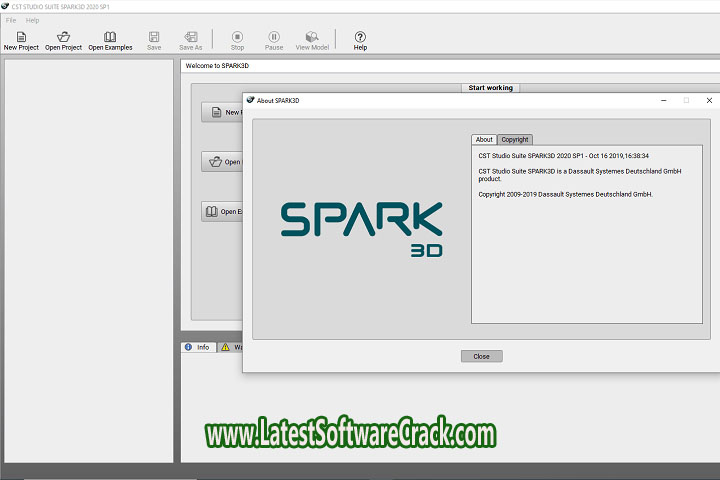Minimize the About SPARK3D dialog
This screenshot has width=720, height=480.
coord(664,100)
